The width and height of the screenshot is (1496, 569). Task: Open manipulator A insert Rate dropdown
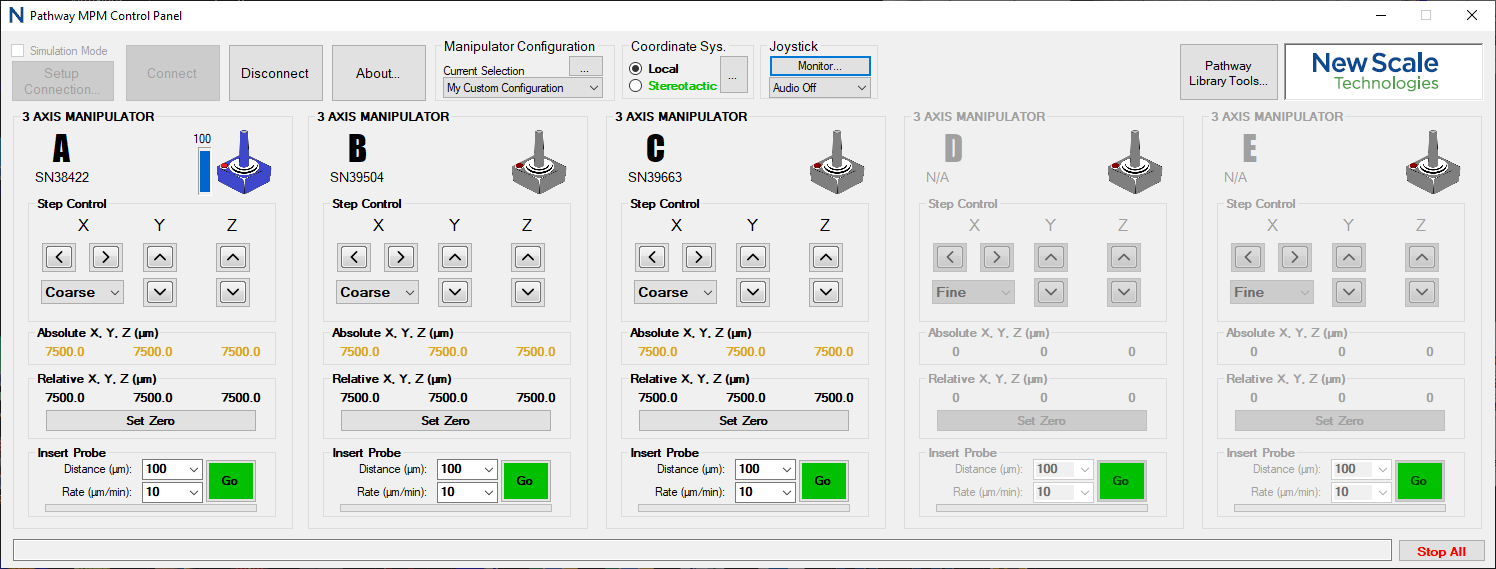[193, 492]
